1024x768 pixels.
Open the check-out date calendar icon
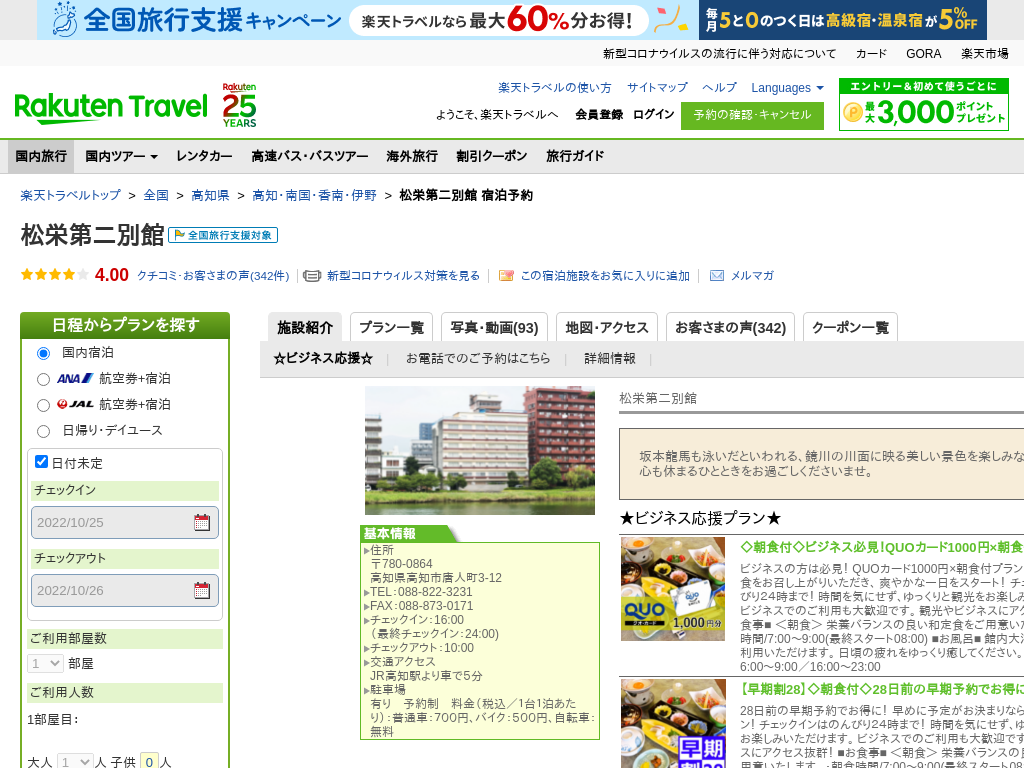click(202, 590)
